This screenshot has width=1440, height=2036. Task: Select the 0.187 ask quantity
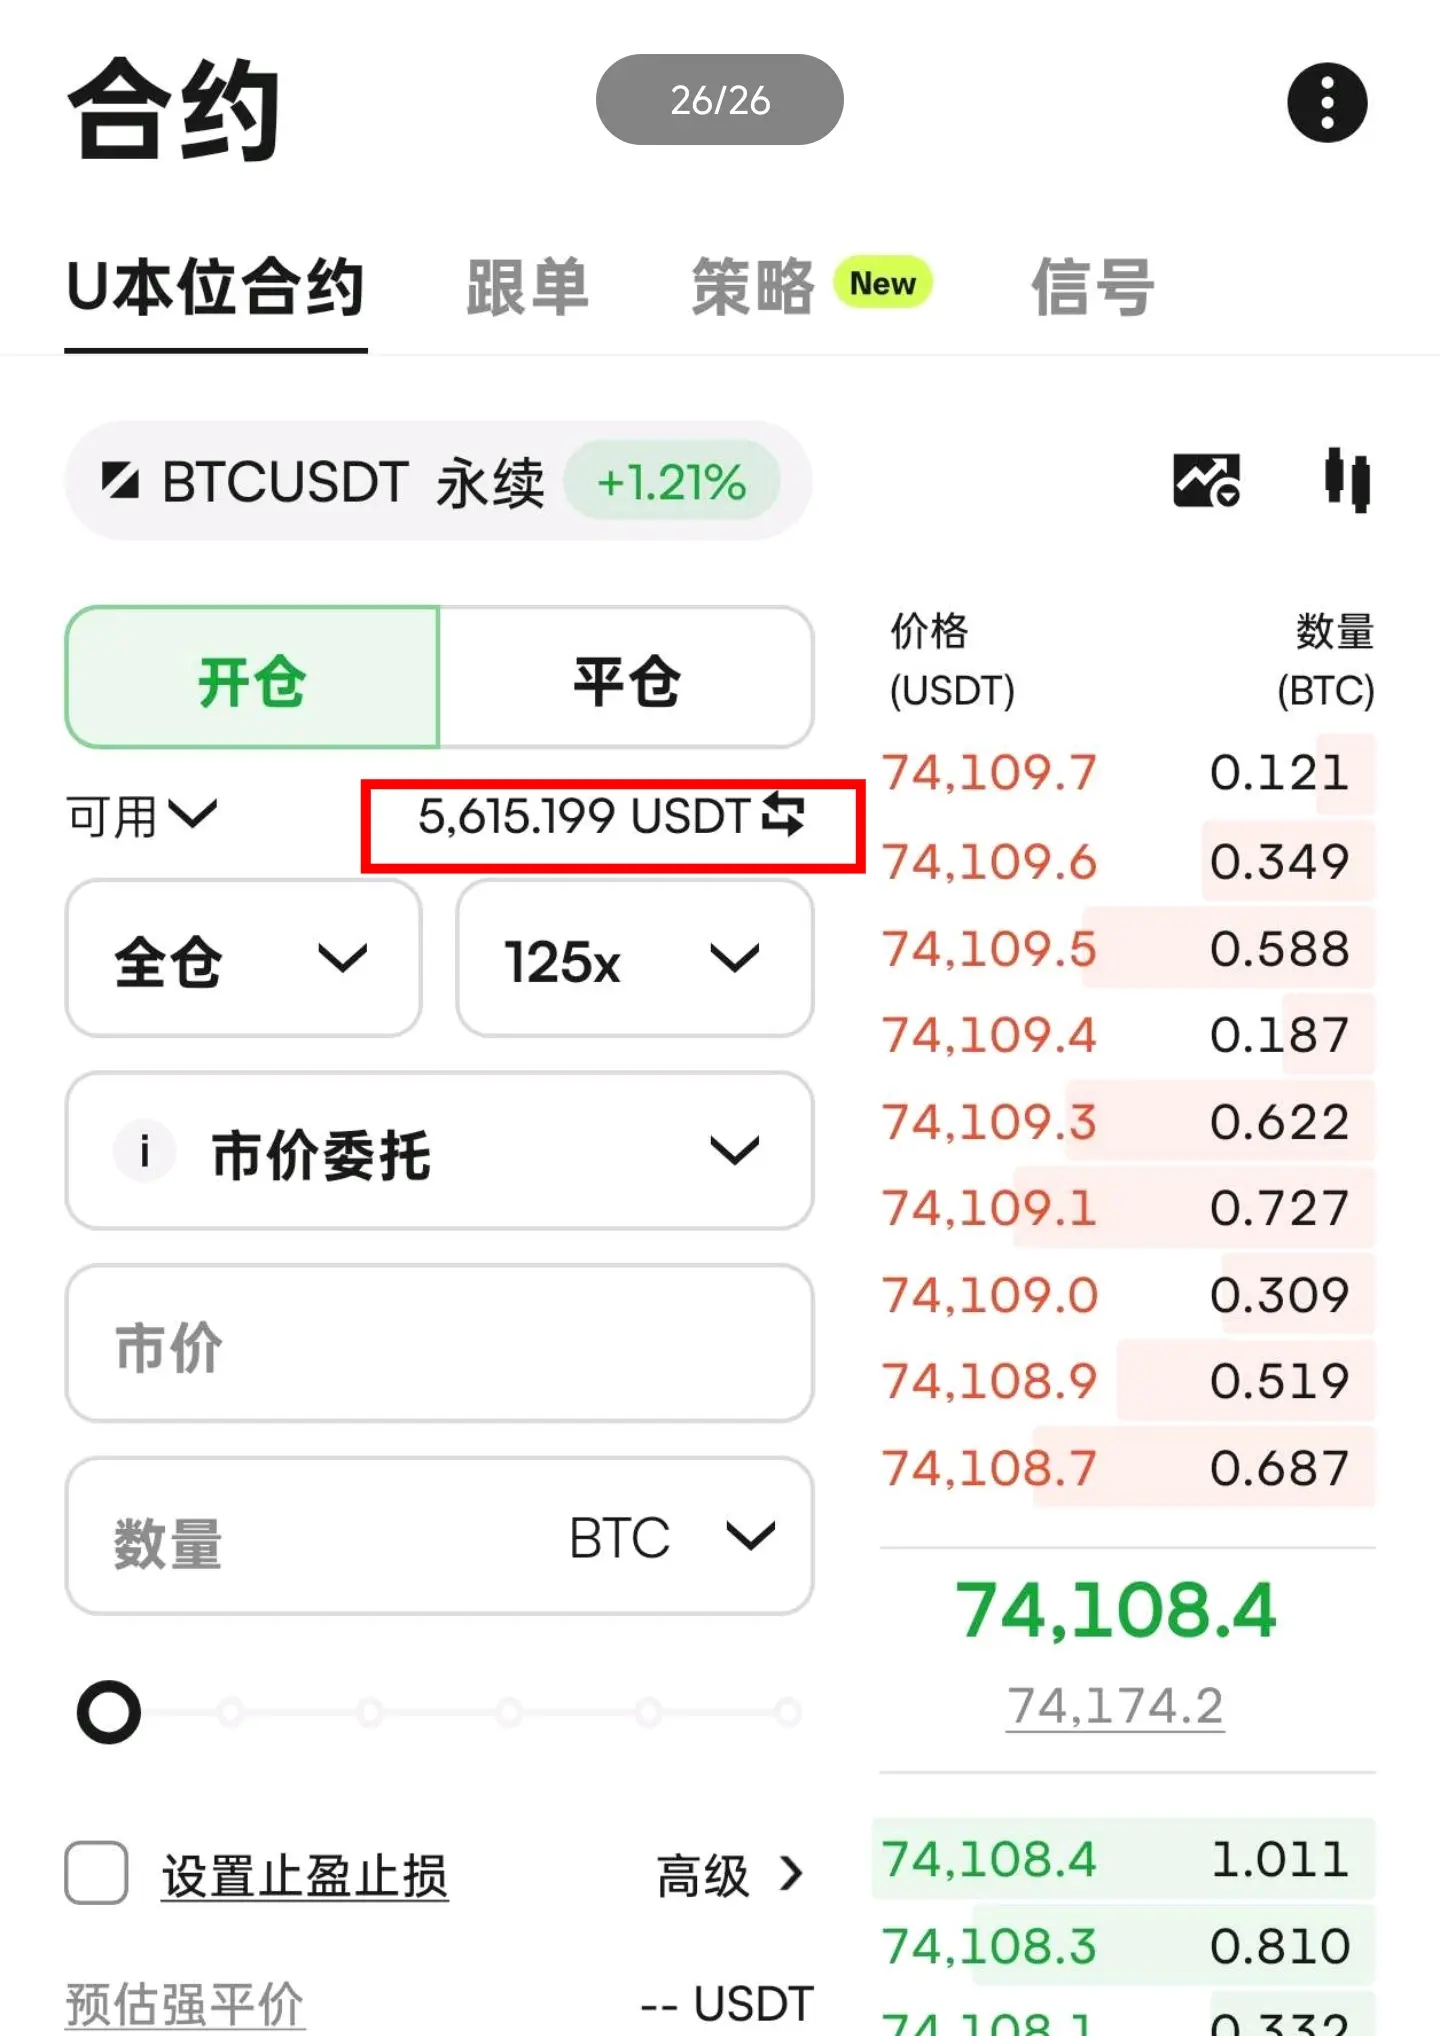tap(1280, 1035)
